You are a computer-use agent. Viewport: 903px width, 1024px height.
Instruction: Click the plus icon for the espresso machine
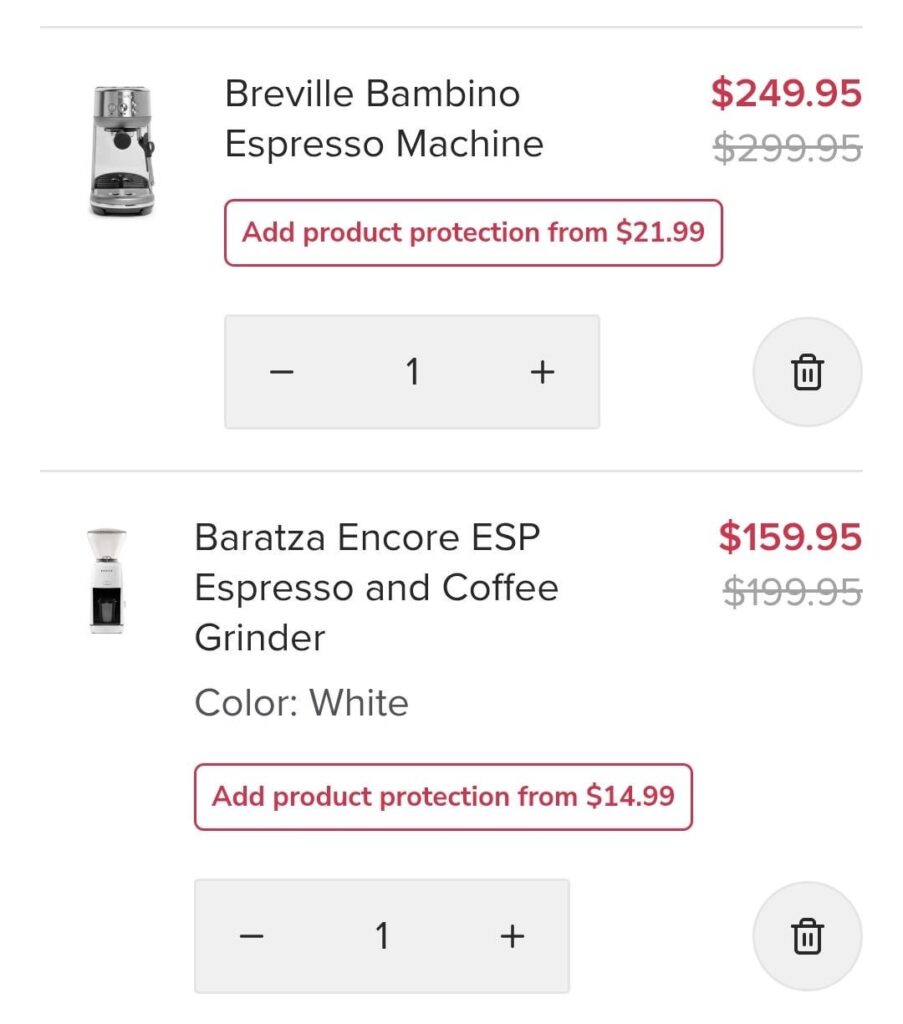pos(540,371)
